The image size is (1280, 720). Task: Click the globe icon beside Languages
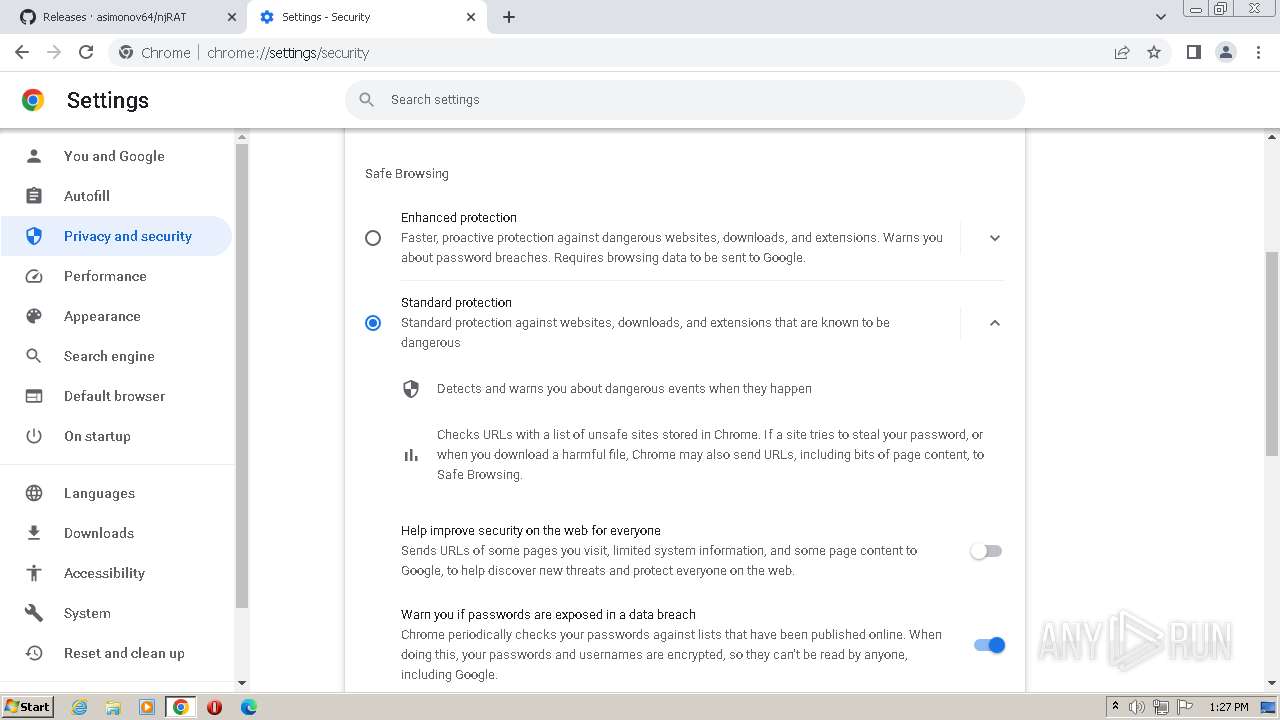tap(34, 493)
